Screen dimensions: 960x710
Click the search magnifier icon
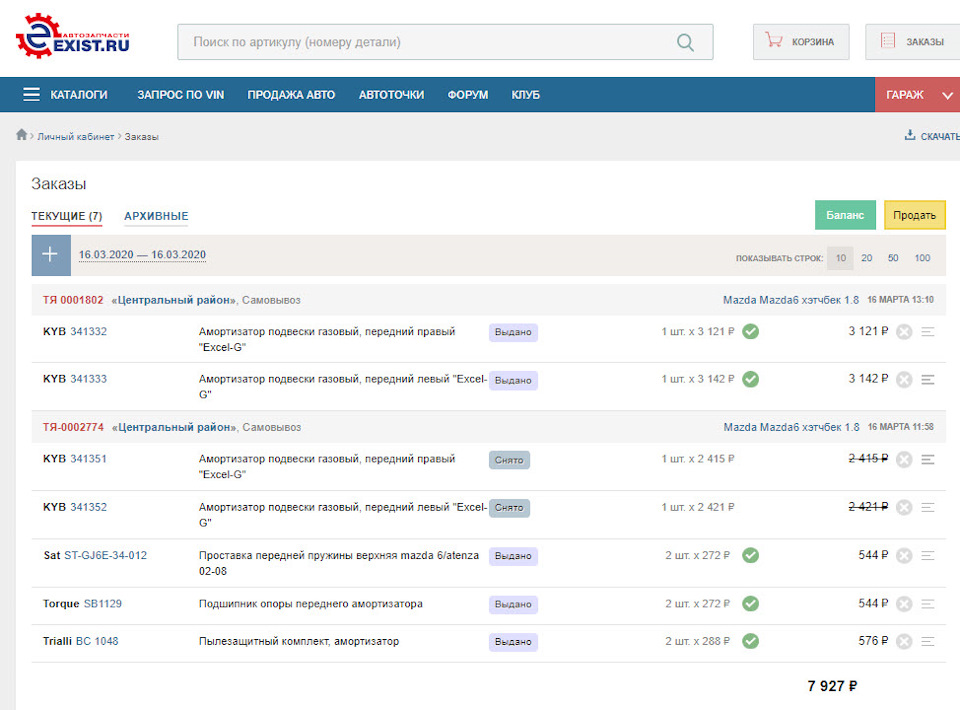coord(685,42)
